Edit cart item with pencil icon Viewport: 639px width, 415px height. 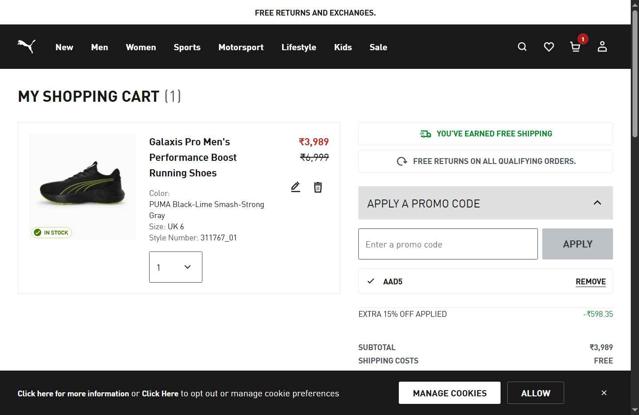pos(296,187)
